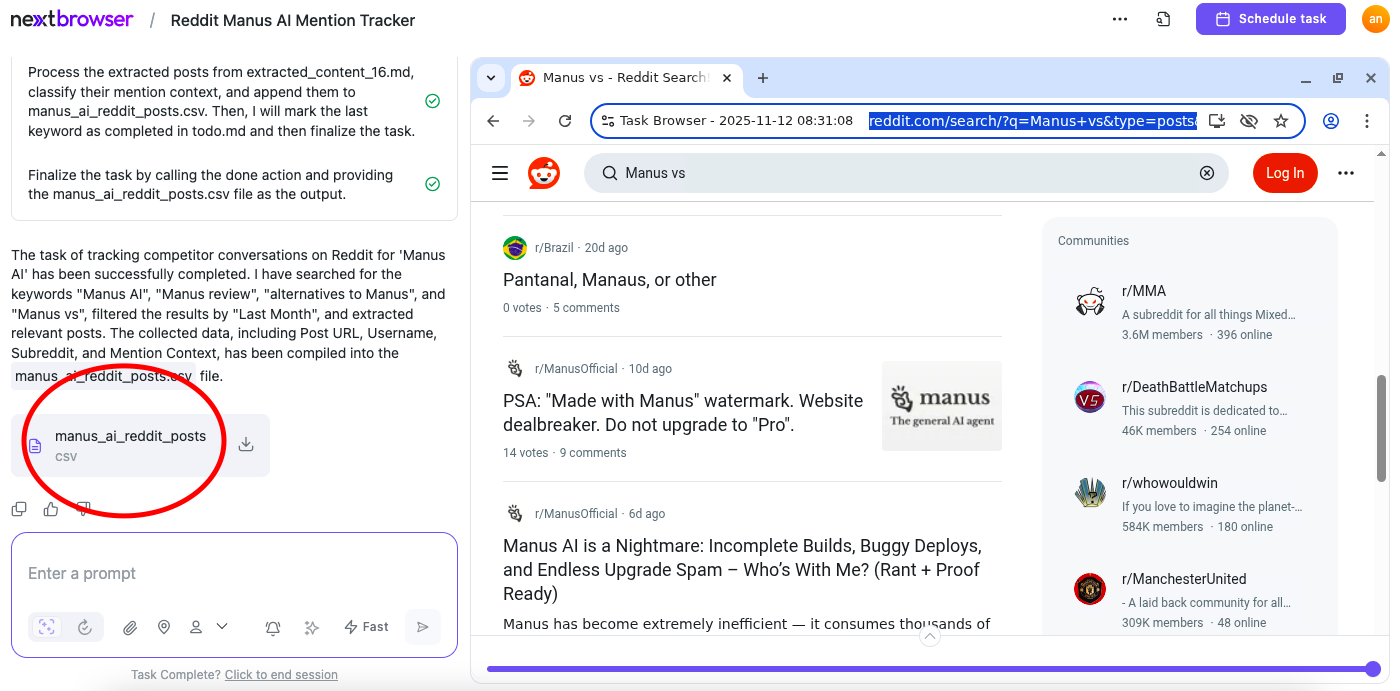Copy the response with the copy icon

[19, 509]
